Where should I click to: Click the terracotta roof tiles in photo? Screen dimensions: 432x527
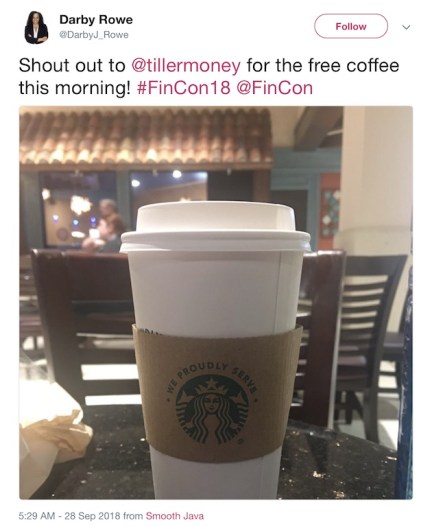145,136
